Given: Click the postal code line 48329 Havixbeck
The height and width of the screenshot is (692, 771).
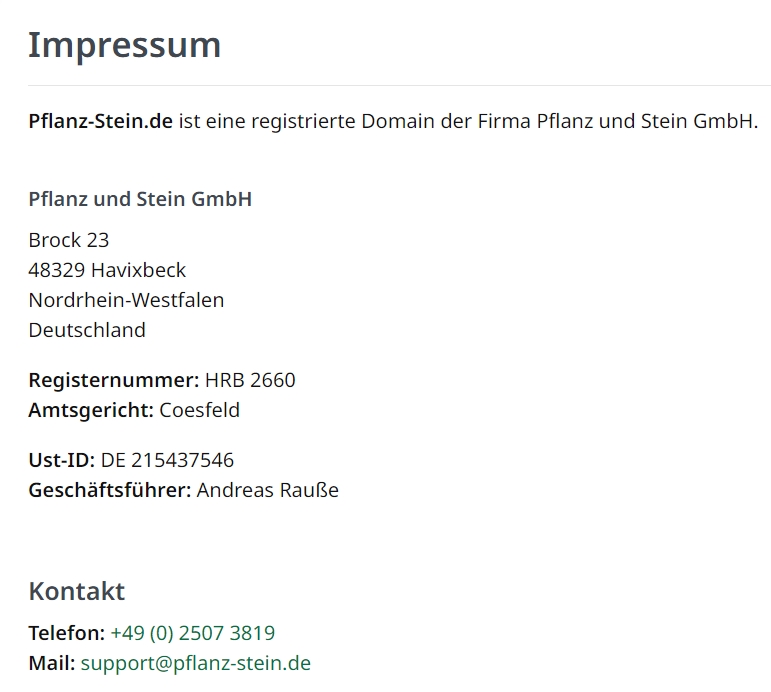Looking at the screenshot, I should (107, 270).
